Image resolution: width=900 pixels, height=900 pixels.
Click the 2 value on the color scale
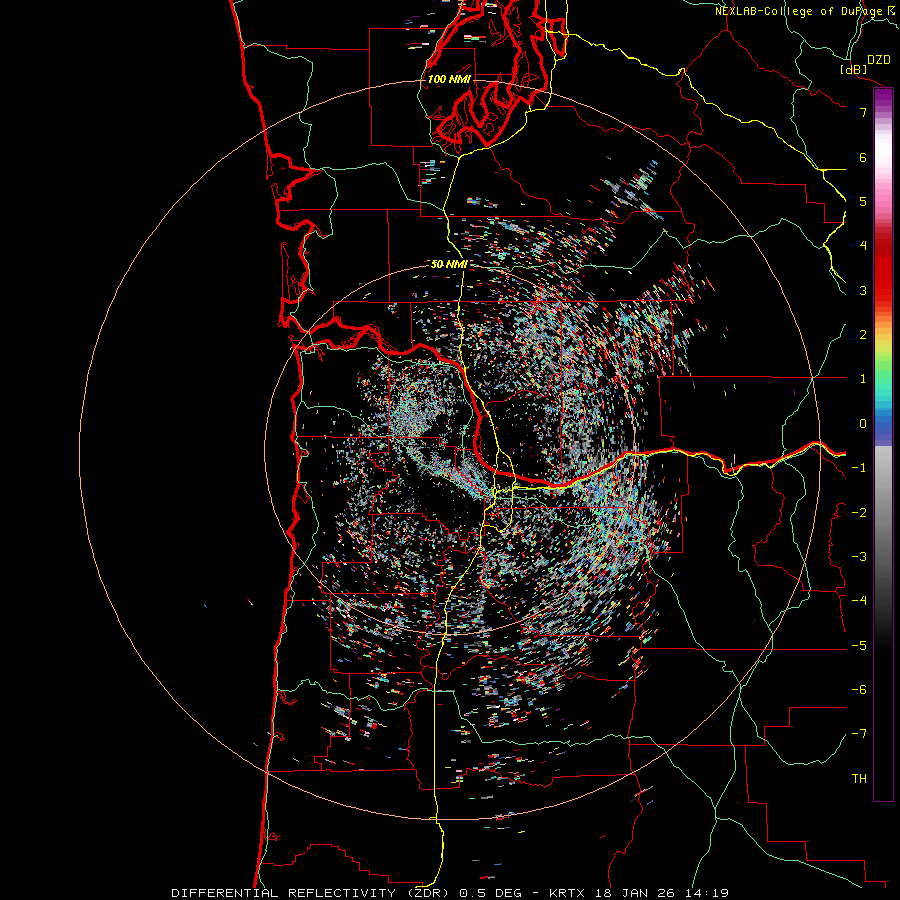pos(863,335)
